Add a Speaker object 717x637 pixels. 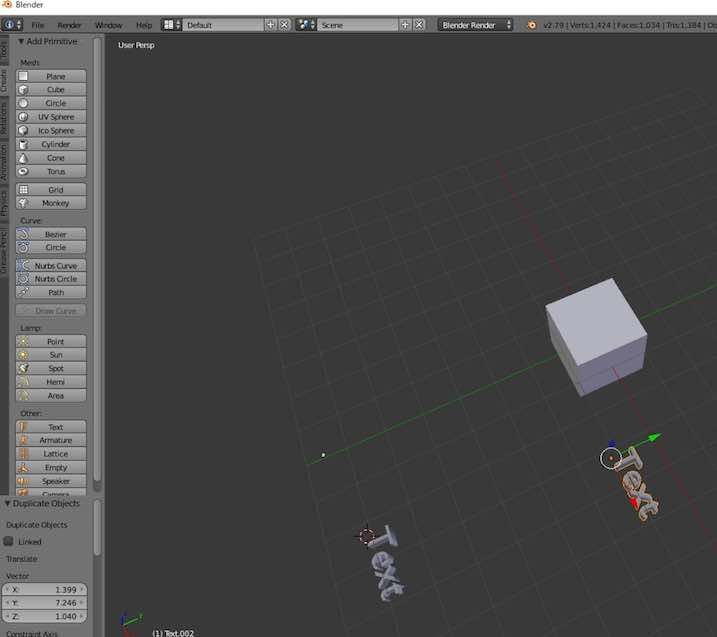tap(51, 482)
